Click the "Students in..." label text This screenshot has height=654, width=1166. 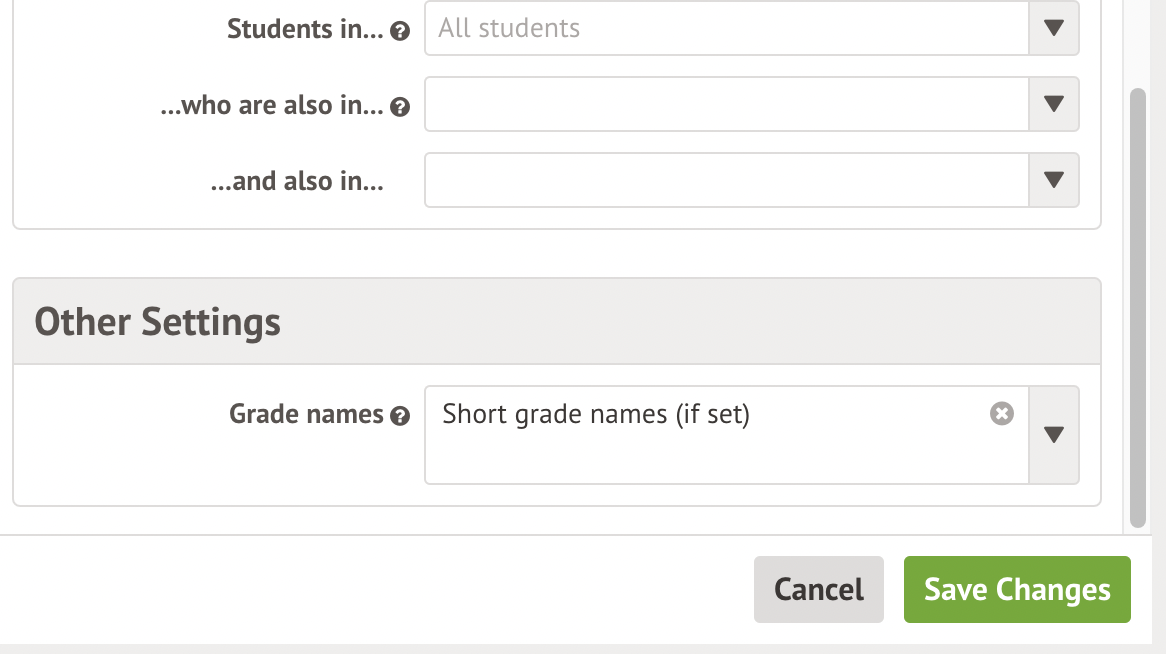[305, 29]
